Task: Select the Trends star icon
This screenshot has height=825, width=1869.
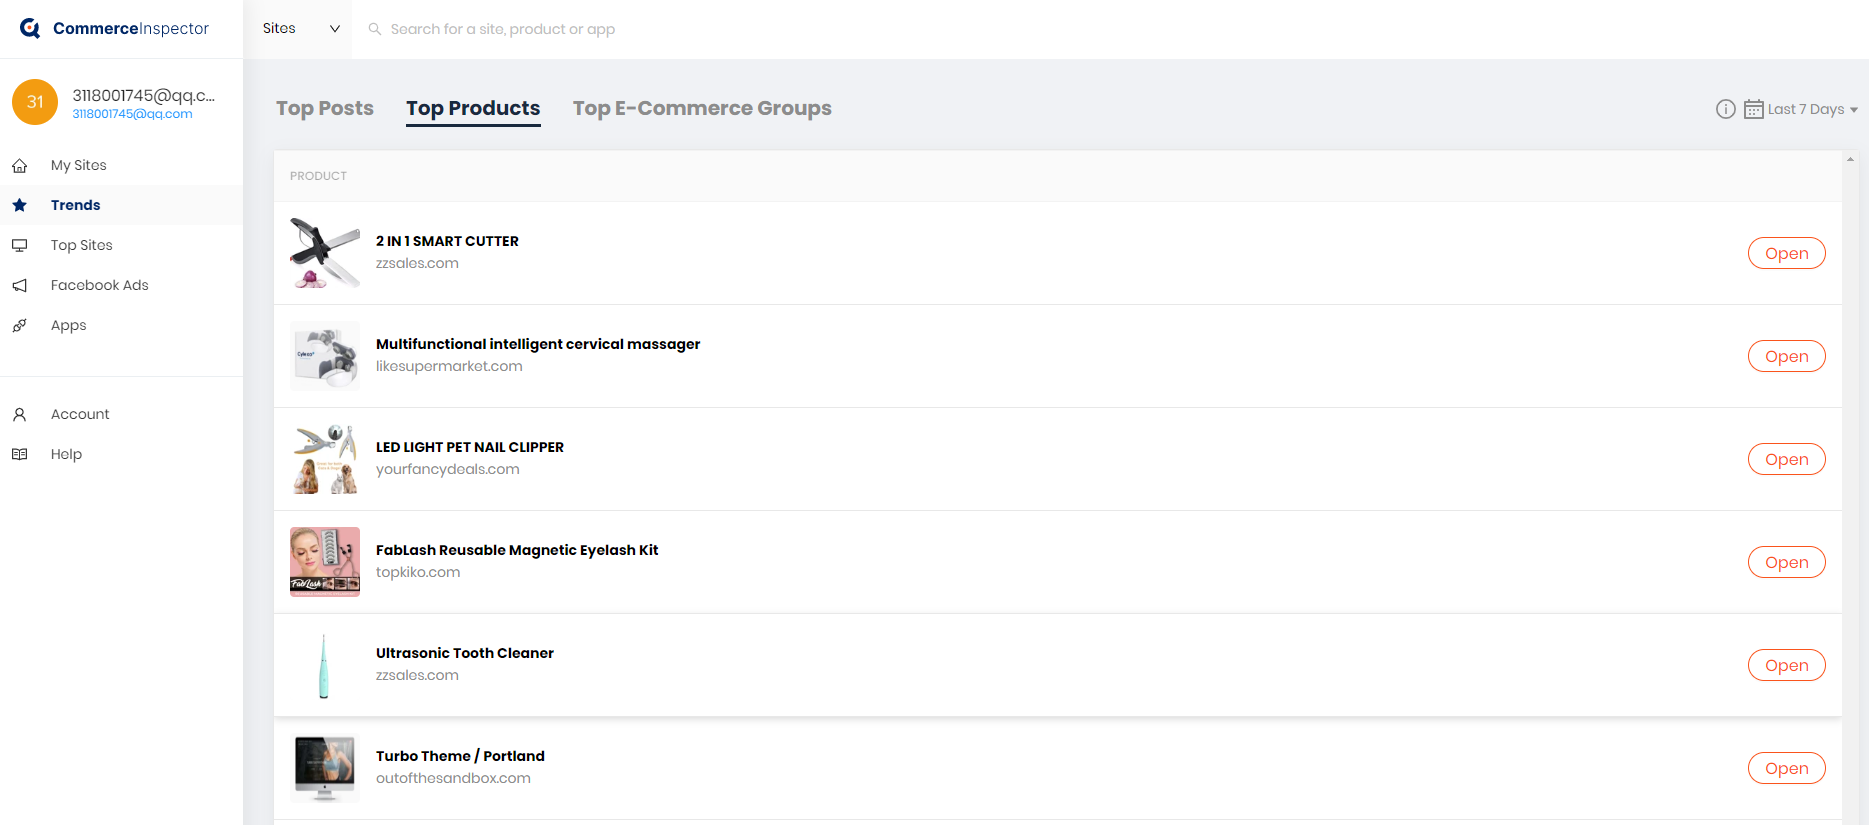Action: (x=19, y=205)
